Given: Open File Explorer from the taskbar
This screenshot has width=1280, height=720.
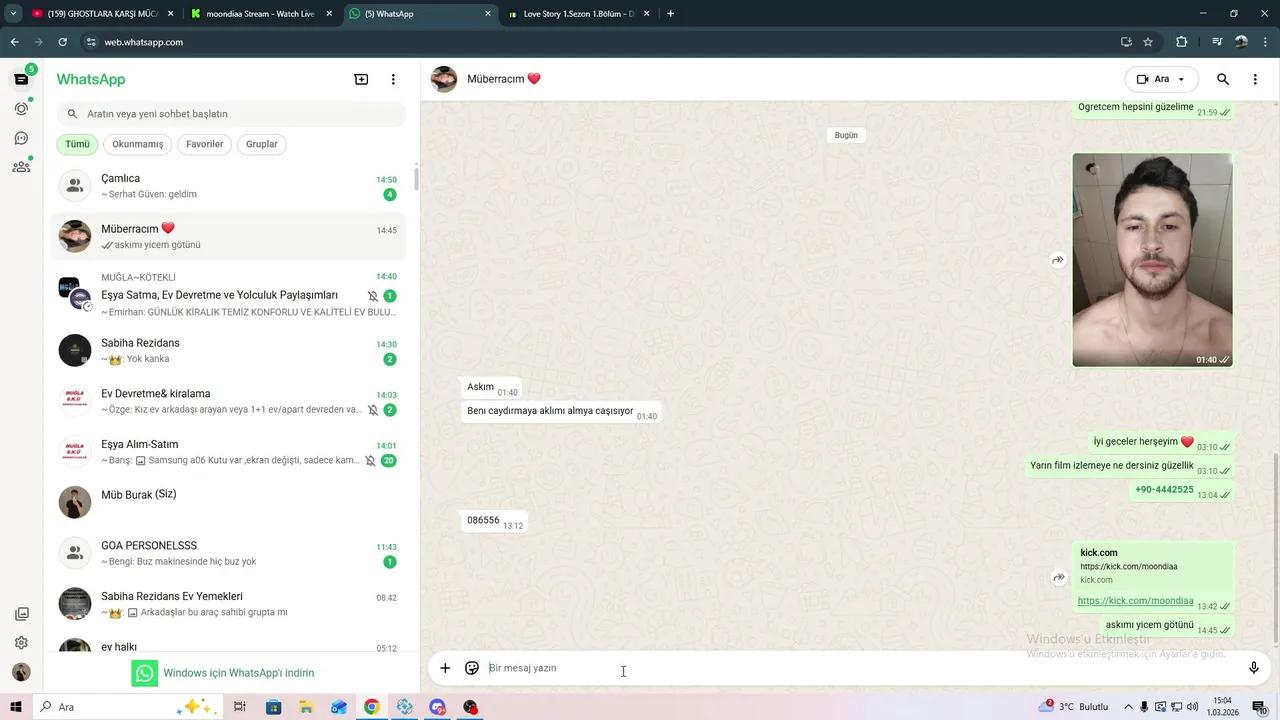Looking at the screenshot, I should coord(306,707).
